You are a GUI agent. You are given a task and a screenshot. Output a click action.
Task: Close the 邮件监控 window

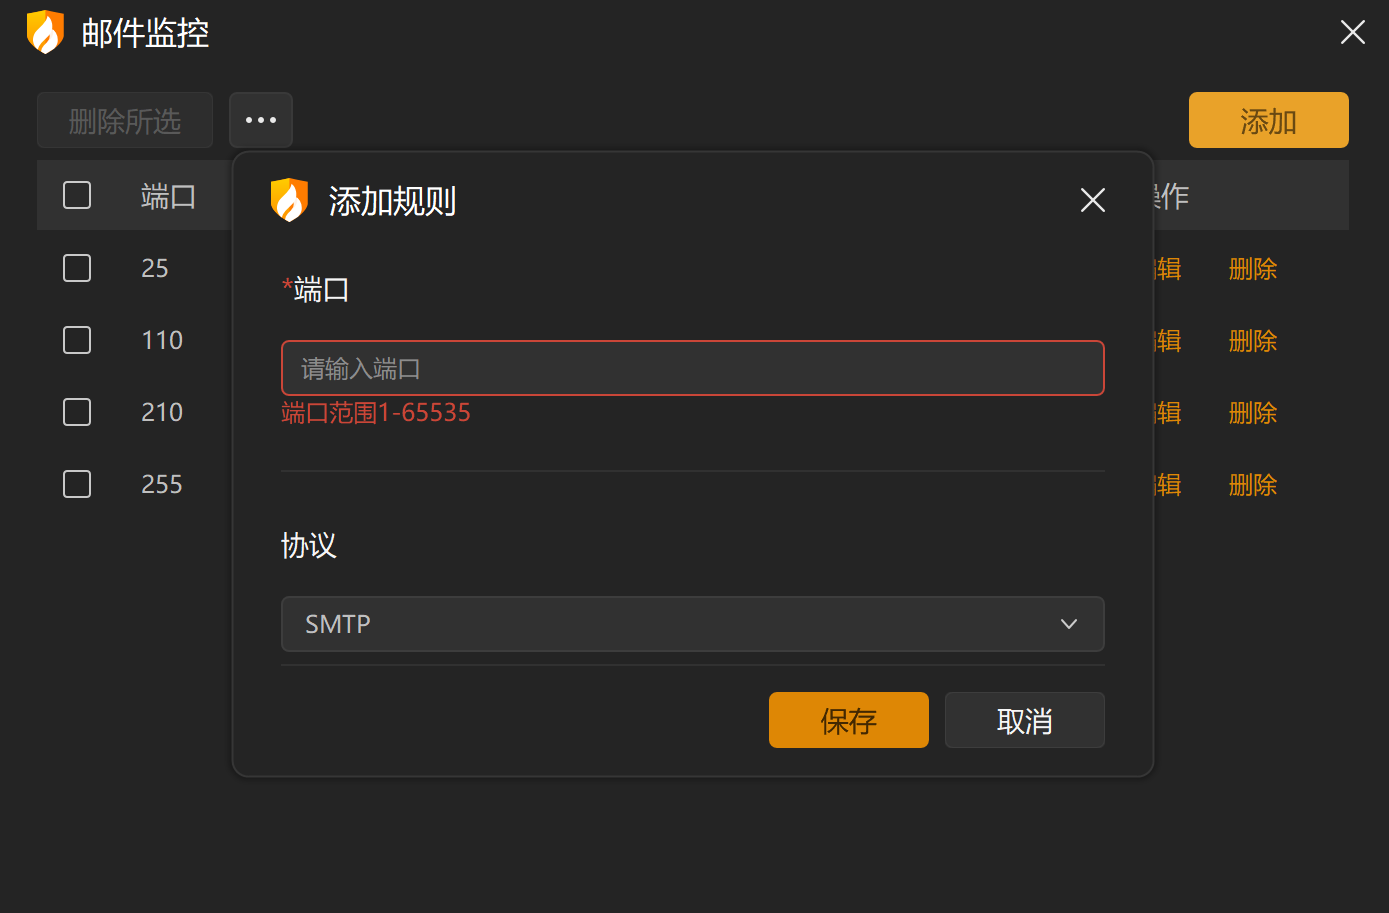coord(1352,33)
